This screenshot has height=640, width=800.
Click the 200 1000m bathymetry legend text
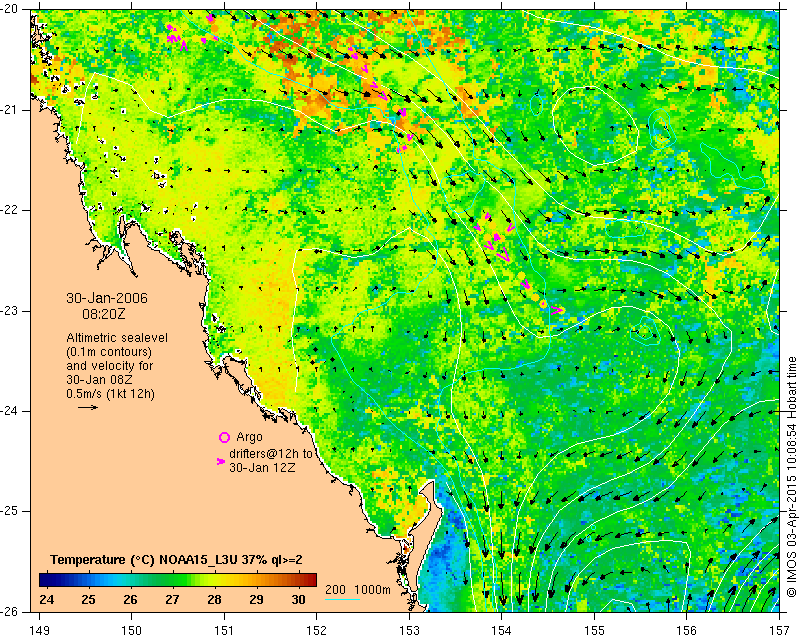pos(358,589)
